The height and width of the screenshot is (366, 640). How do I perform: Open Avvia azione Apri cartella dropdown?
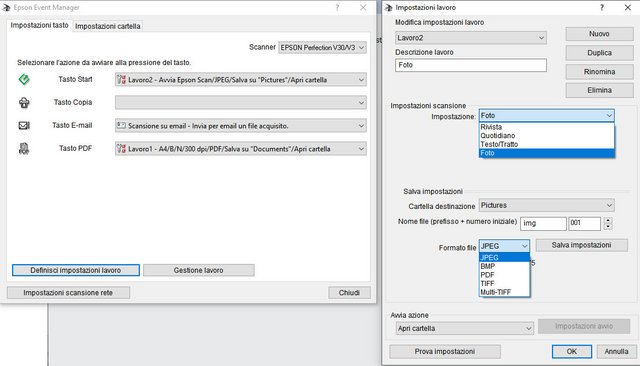click(464, 328)
